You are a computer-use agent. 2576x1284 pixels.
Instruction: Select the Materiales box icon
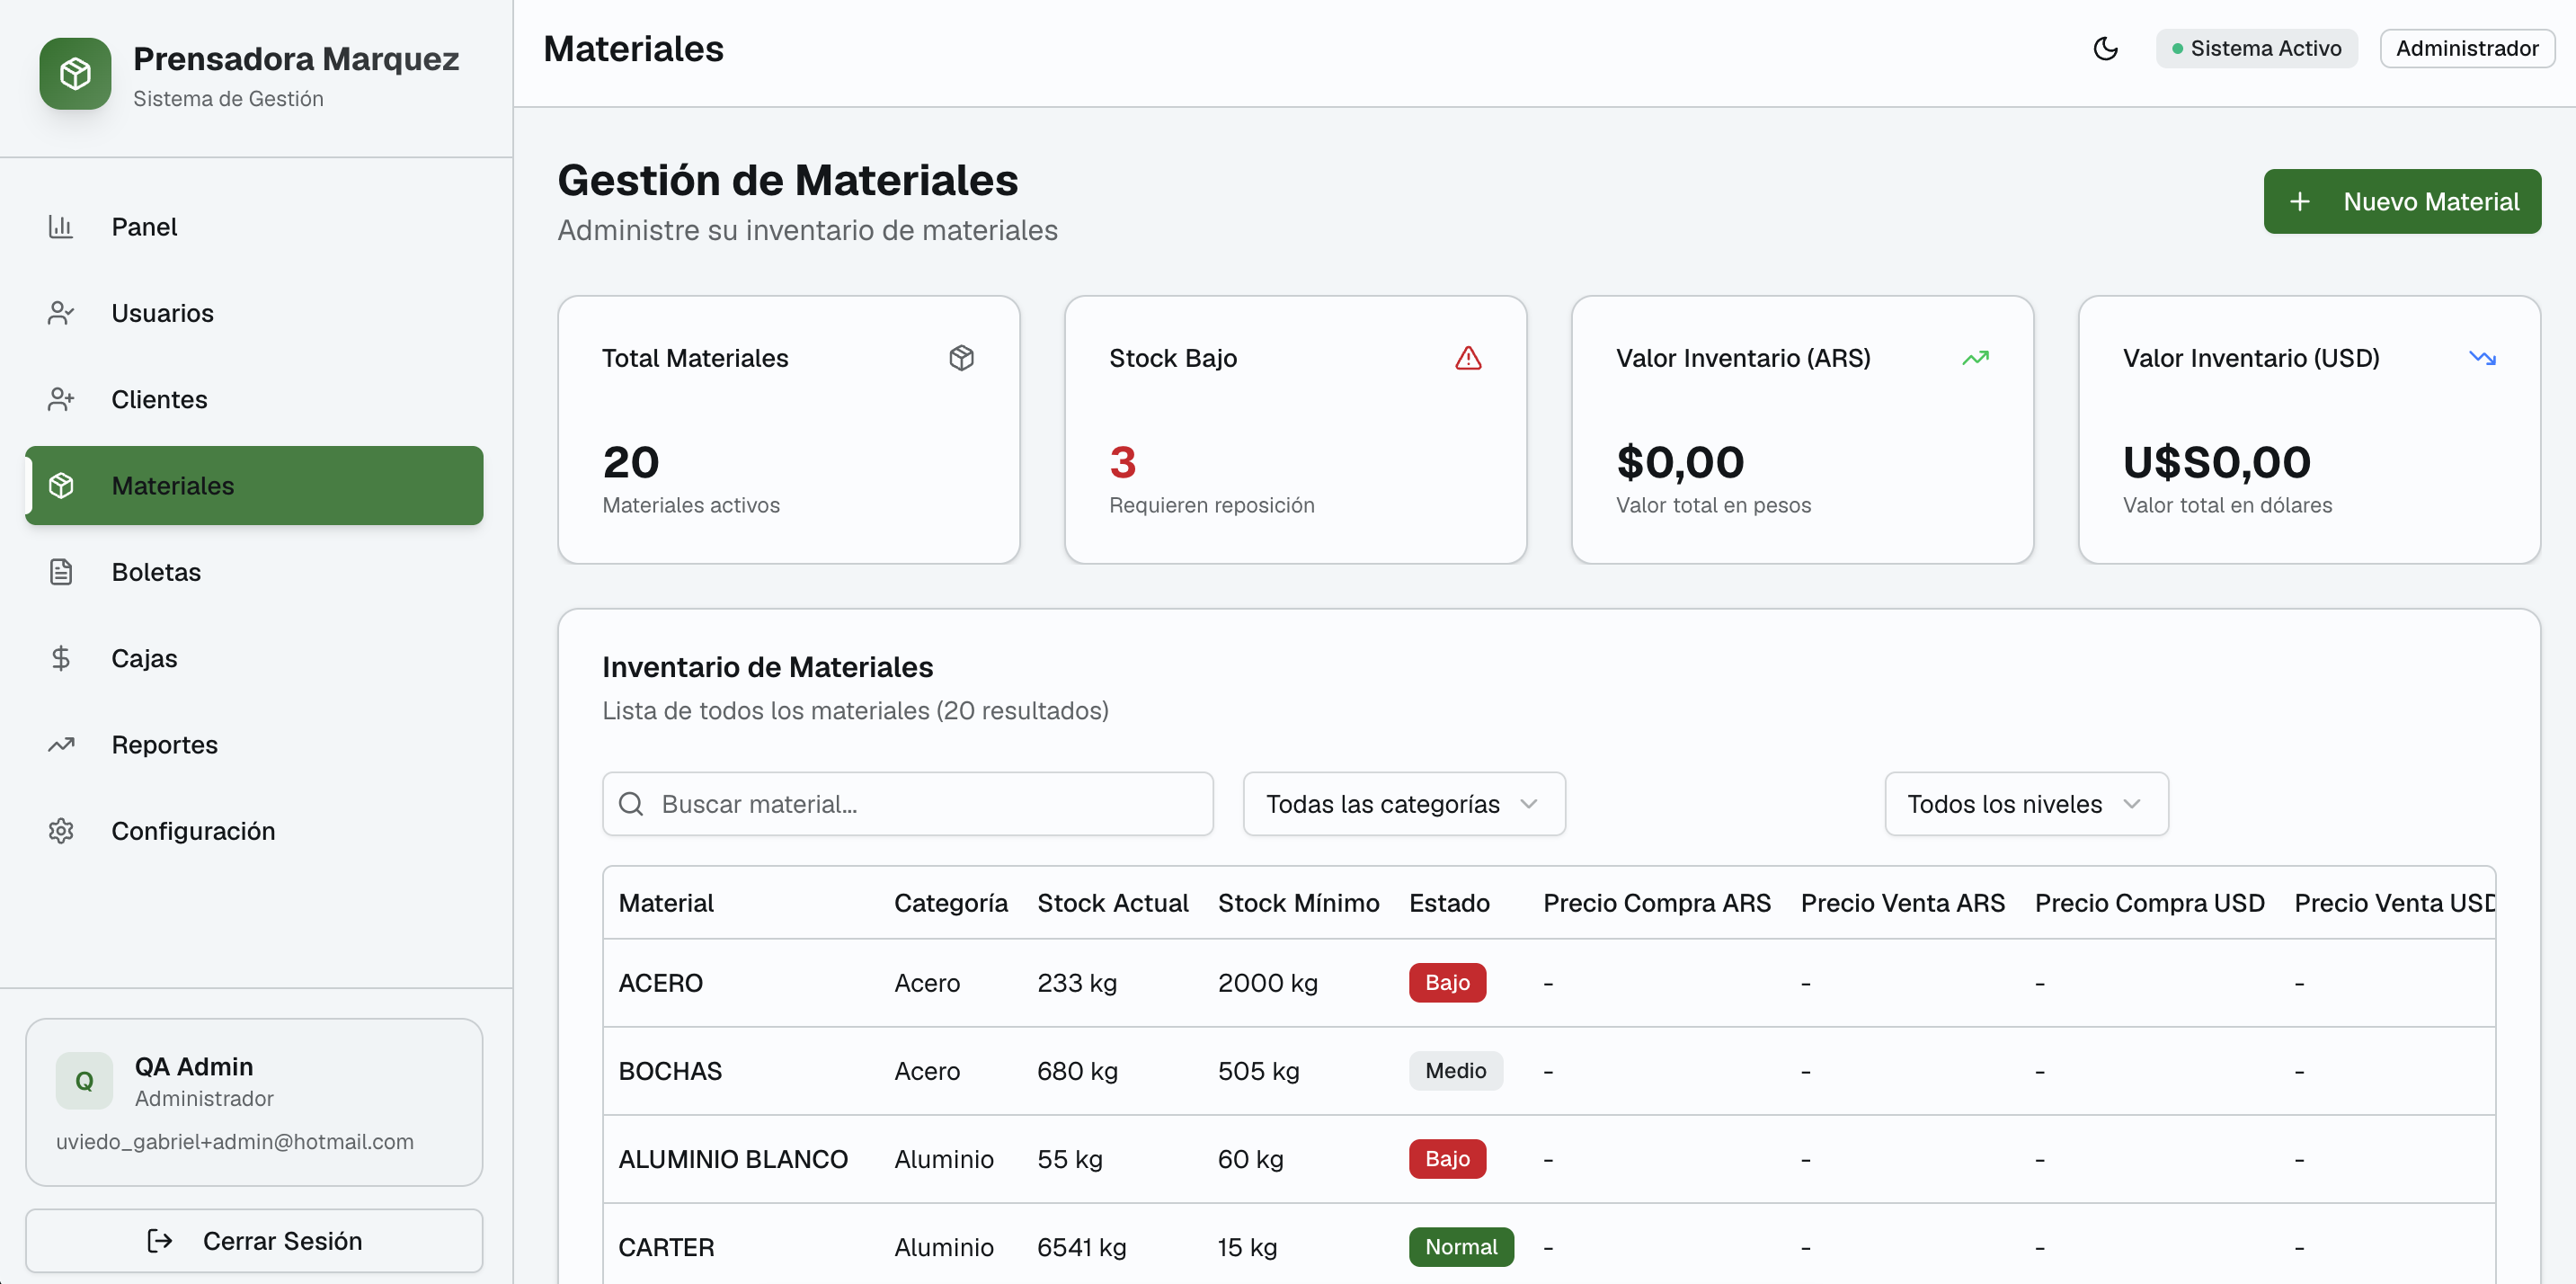[61, 485]
